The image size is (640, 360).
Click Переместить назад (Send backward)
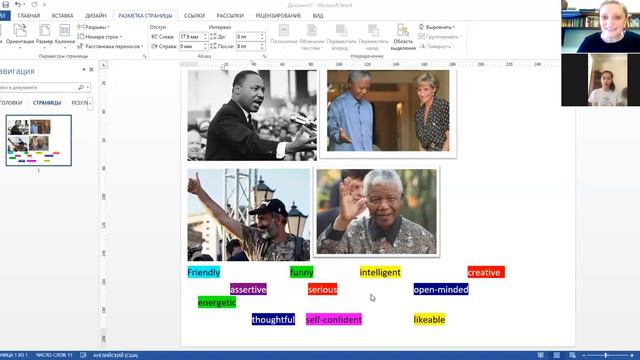373,36
